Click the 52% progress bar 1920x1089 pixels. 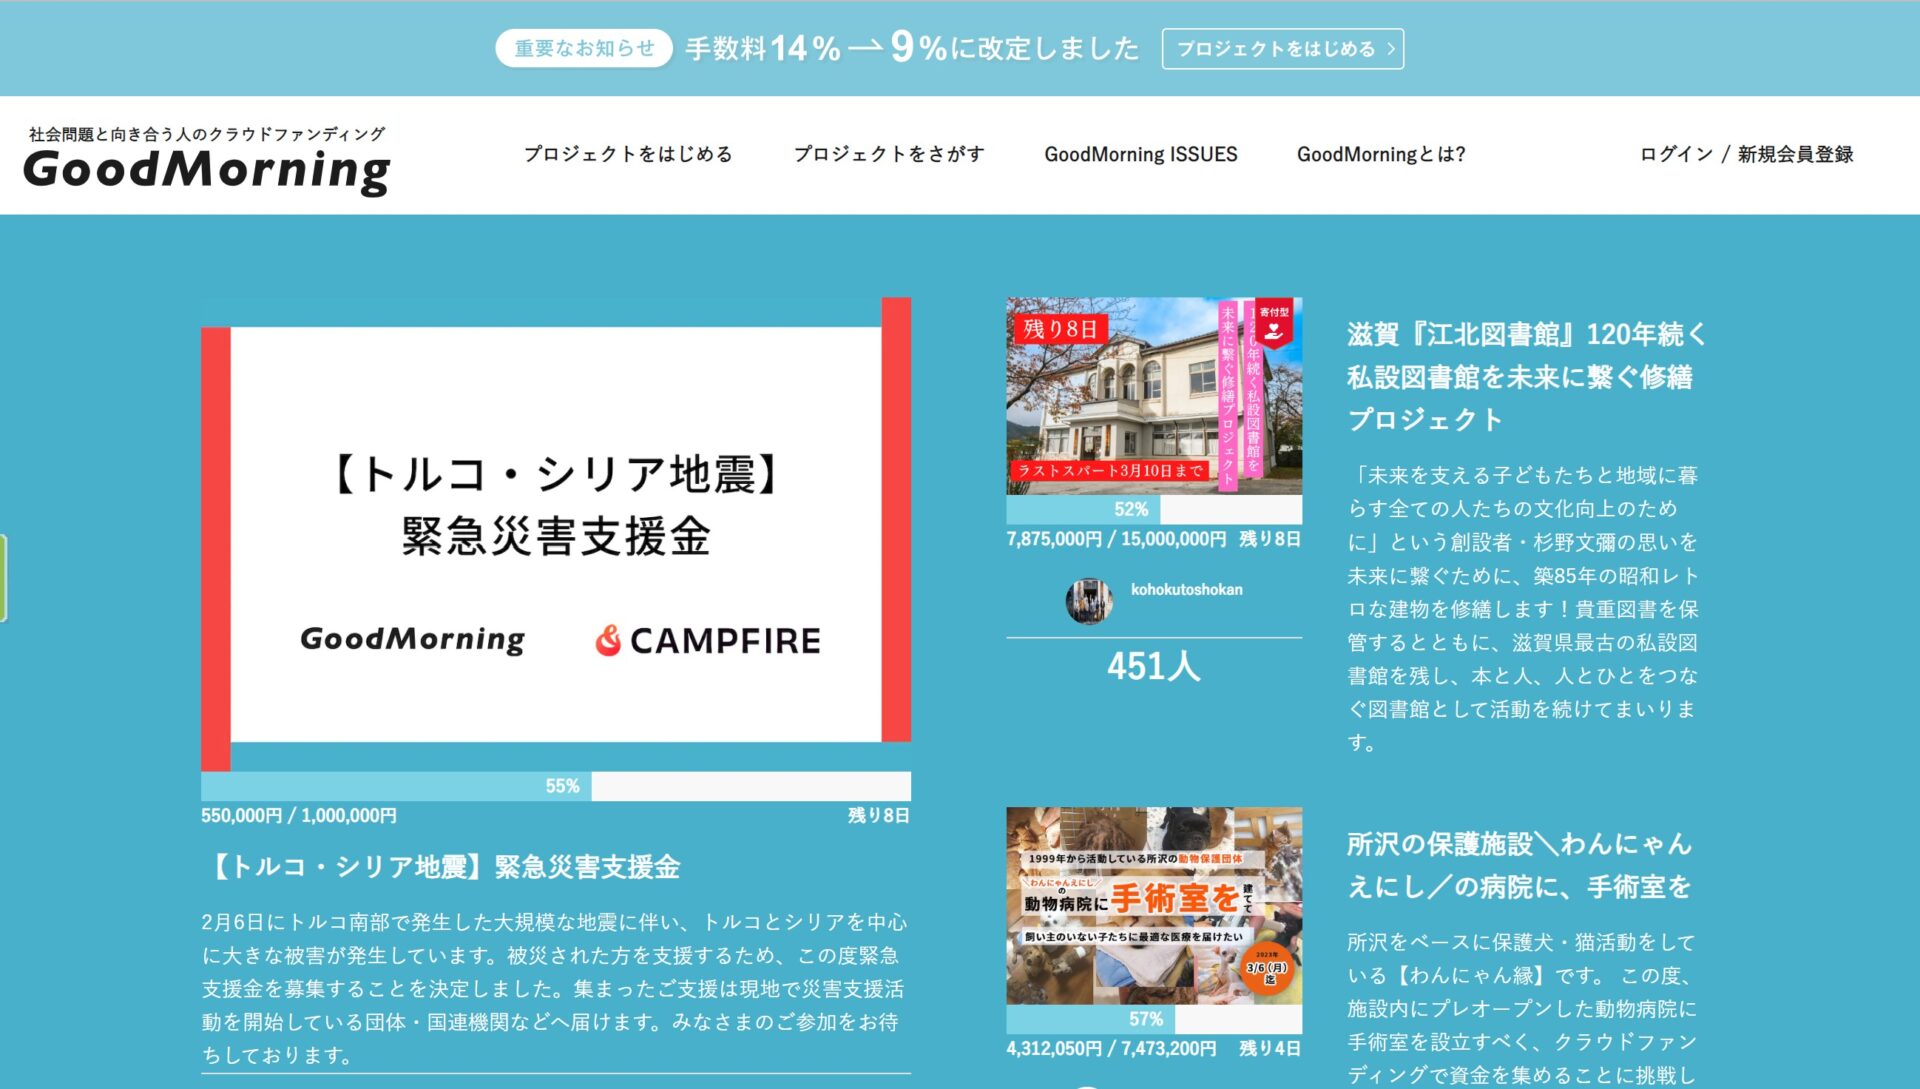pyautogui.click(x=1154, y=509)
